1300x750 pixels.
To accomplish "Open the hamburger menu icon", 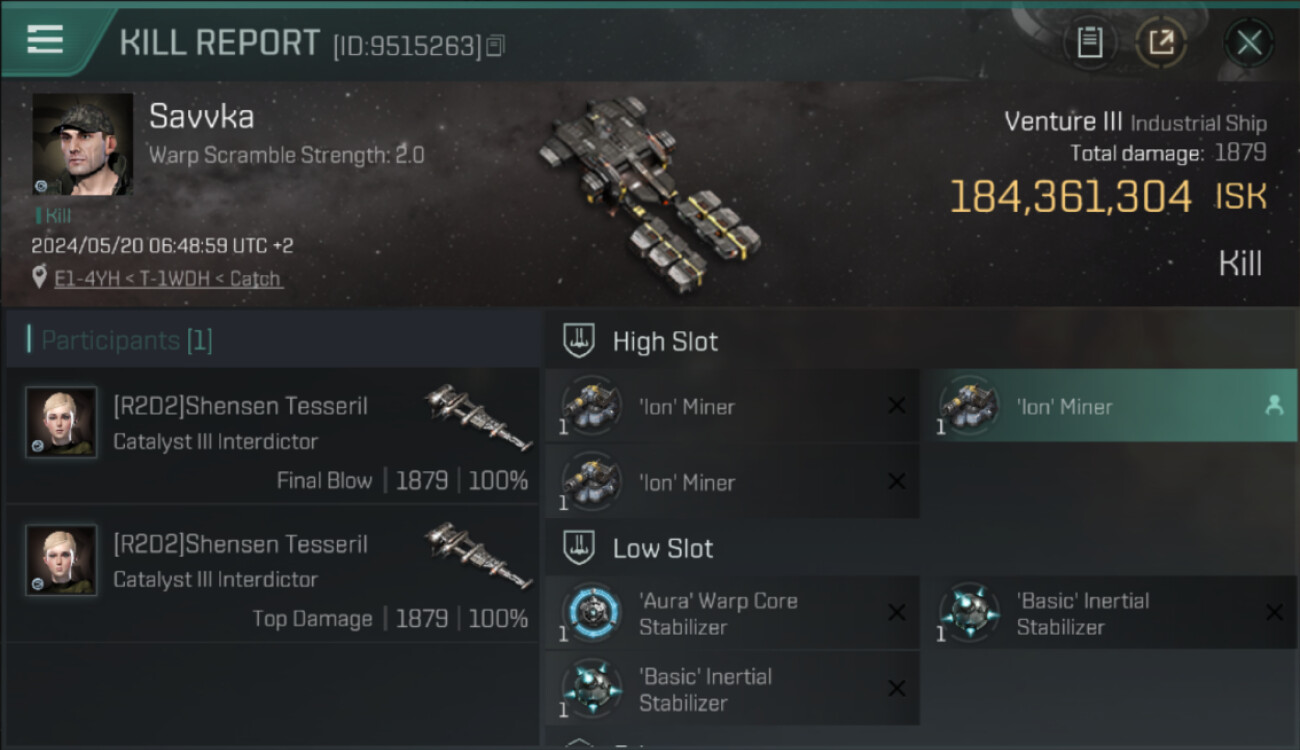I will tap(45, 40).
